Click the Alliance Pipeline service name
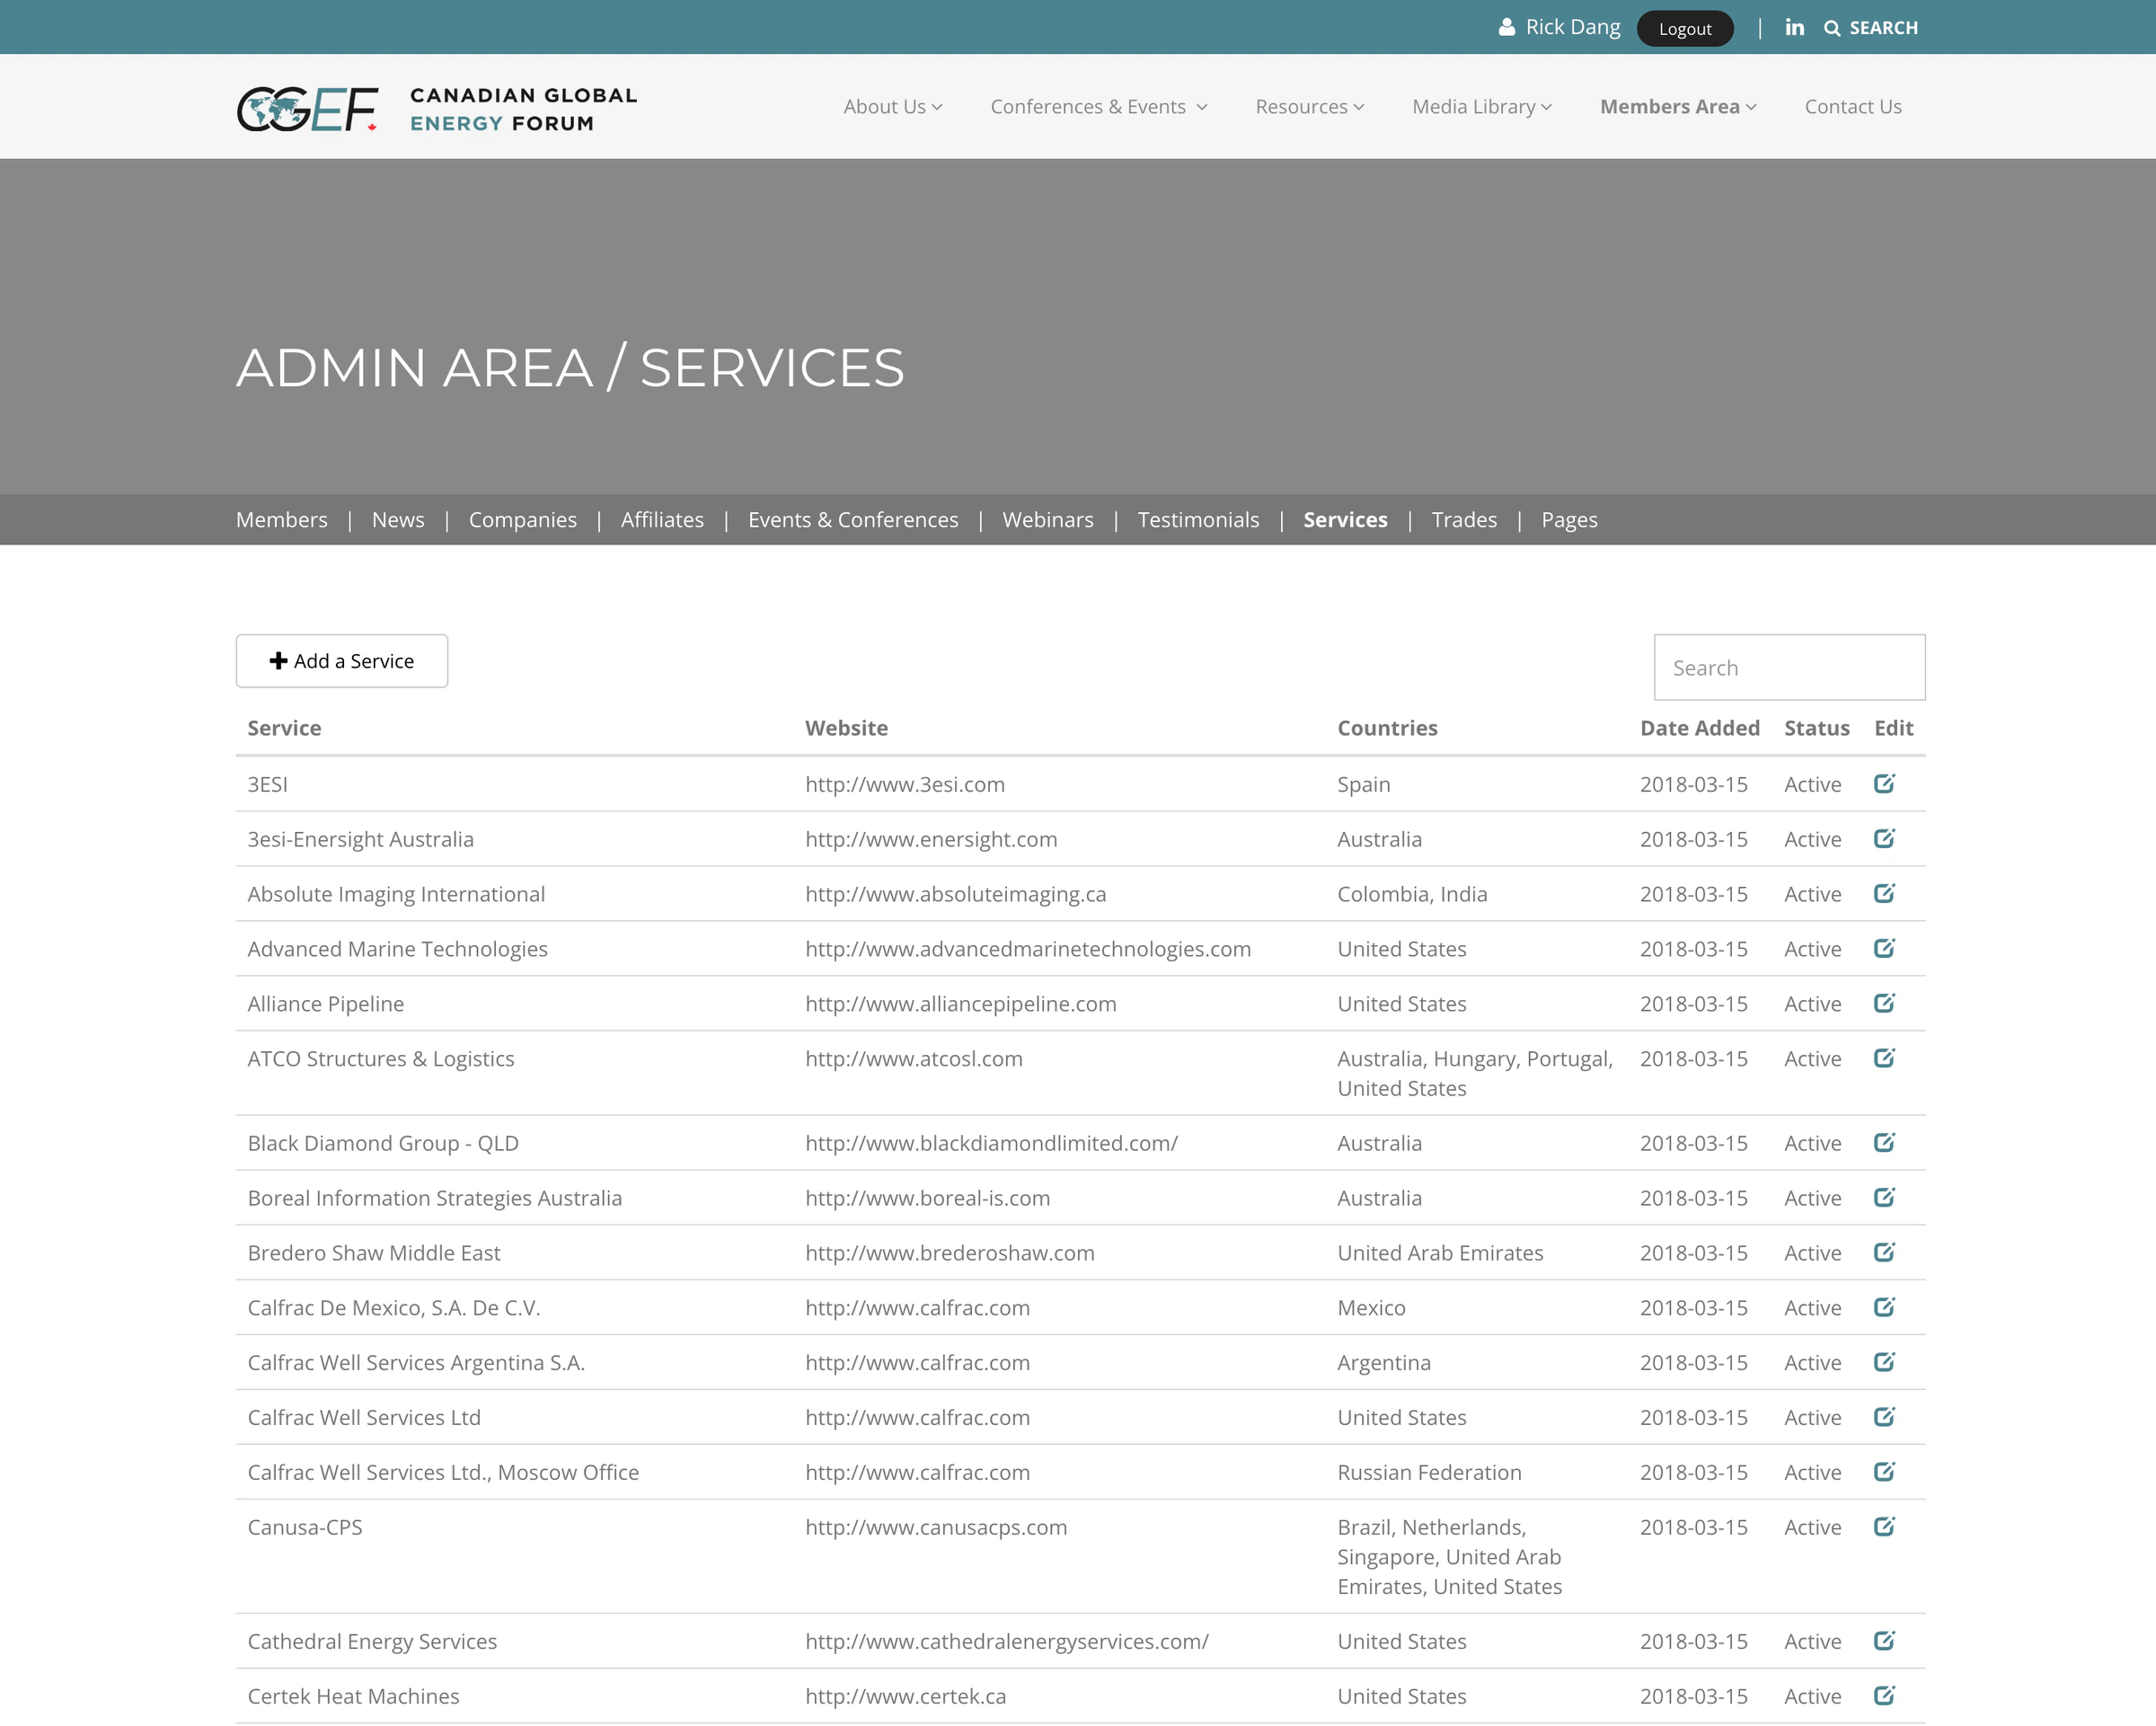Image resolution: width=2156 pixels, height=1726 pixels. pos(326,1004)
